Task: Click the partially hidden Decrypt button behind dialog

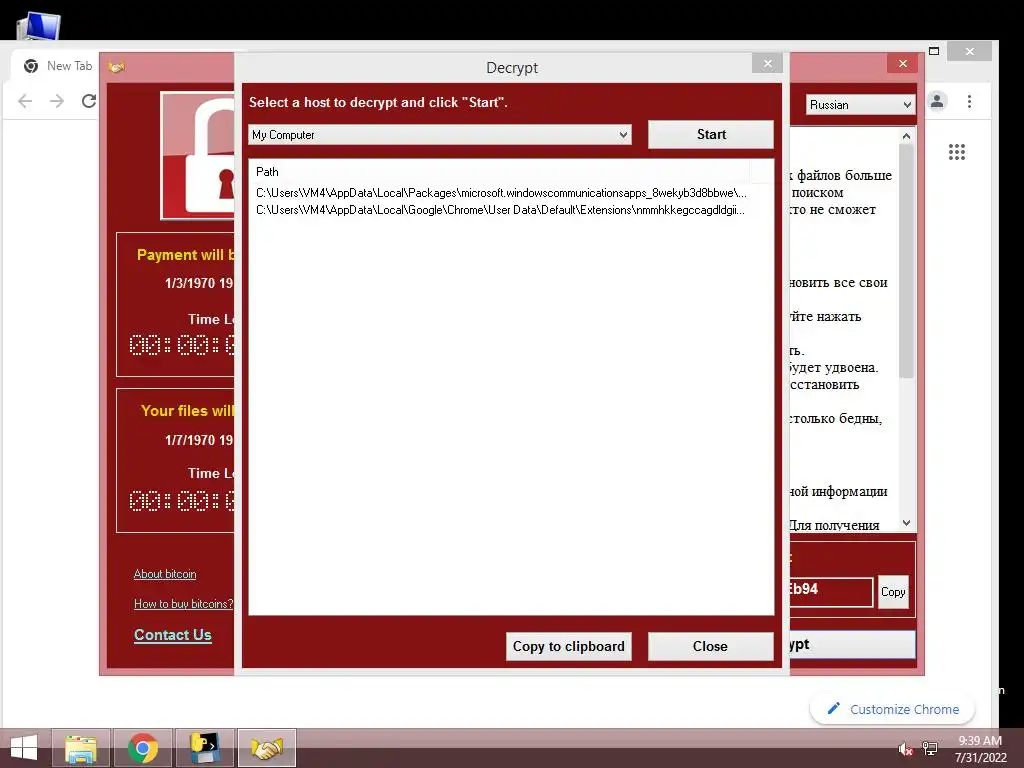Action: 852,645
